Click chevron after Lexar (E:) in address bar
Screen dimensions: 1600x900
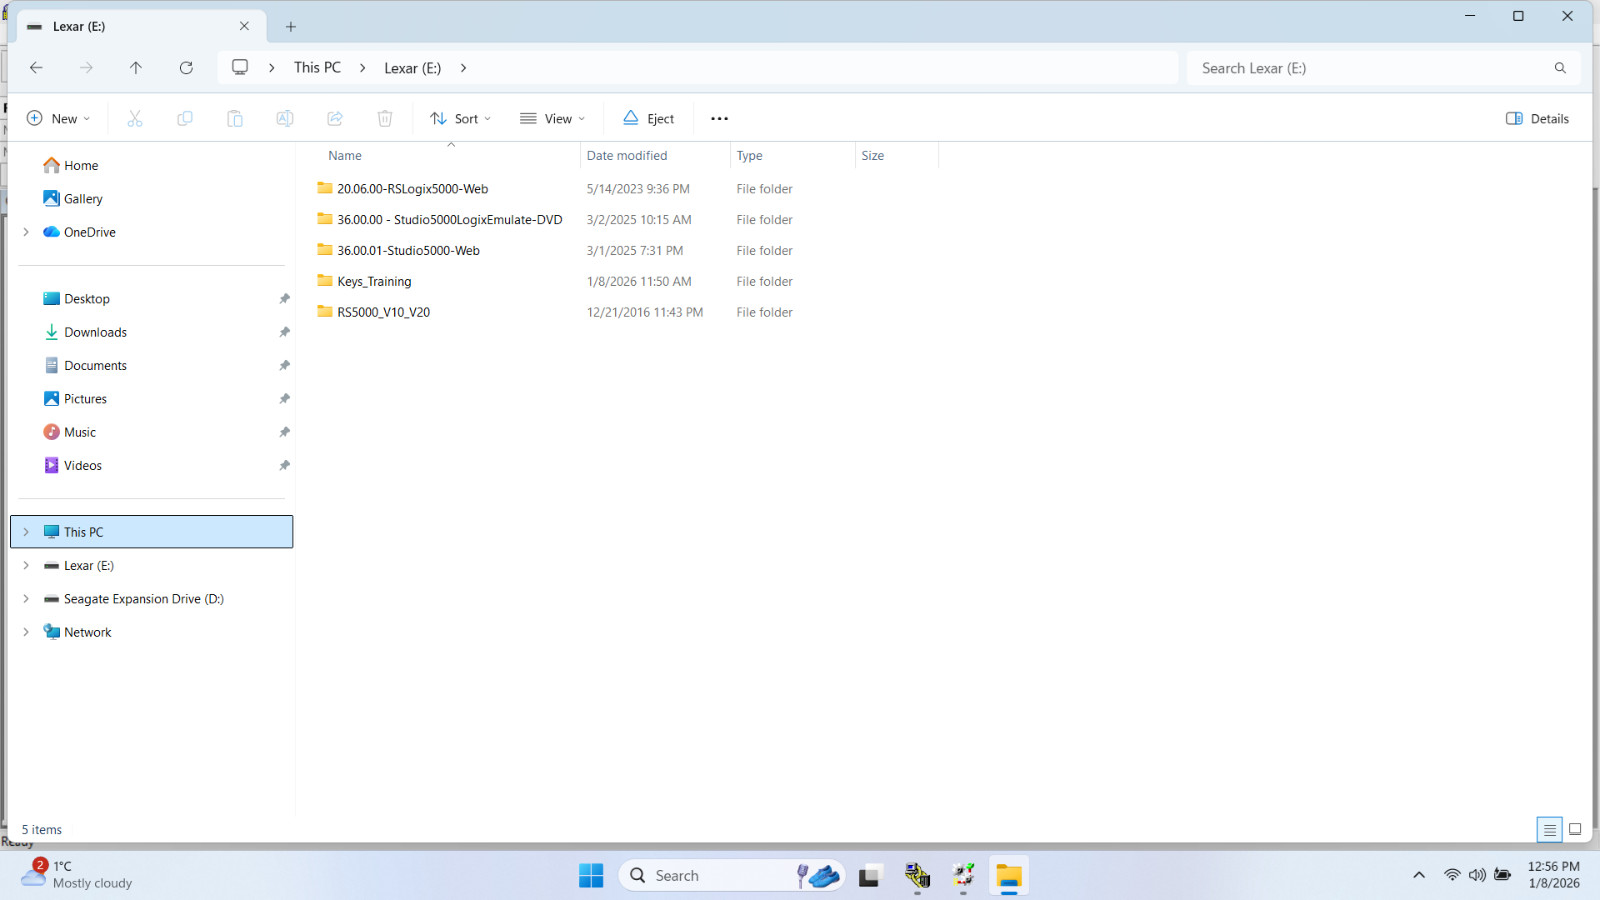(x=463, y=68)
